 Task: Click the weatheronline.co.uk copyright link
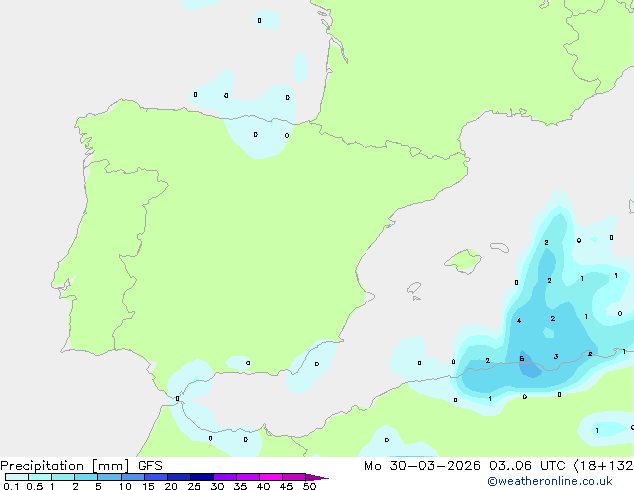click(550, 481)
